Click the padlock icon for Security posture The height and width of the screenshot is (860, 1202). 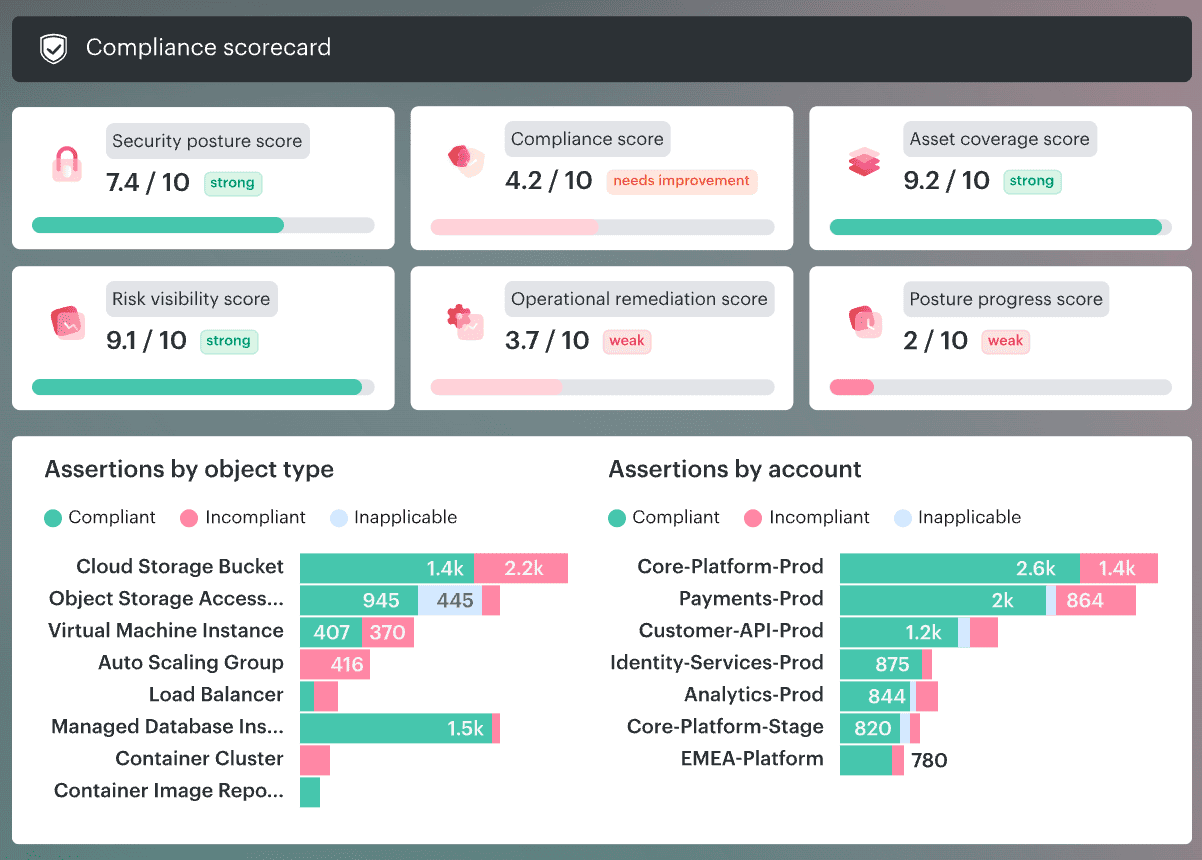[67, 163]
